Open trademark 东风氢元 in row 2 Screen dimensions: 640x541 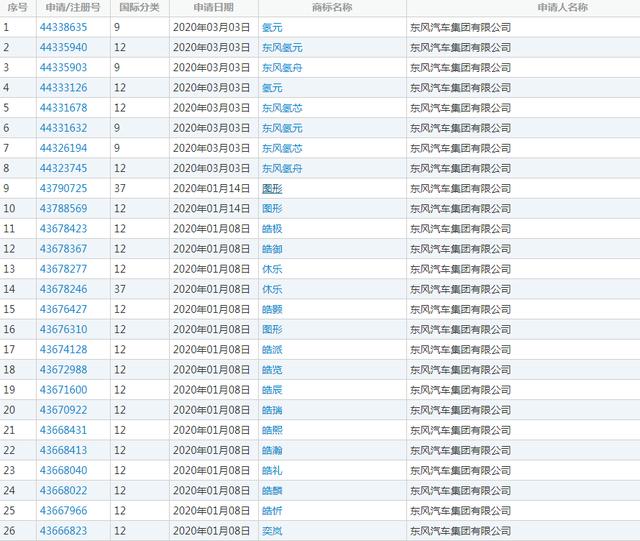pyautogui.click(x=282, y=47)
